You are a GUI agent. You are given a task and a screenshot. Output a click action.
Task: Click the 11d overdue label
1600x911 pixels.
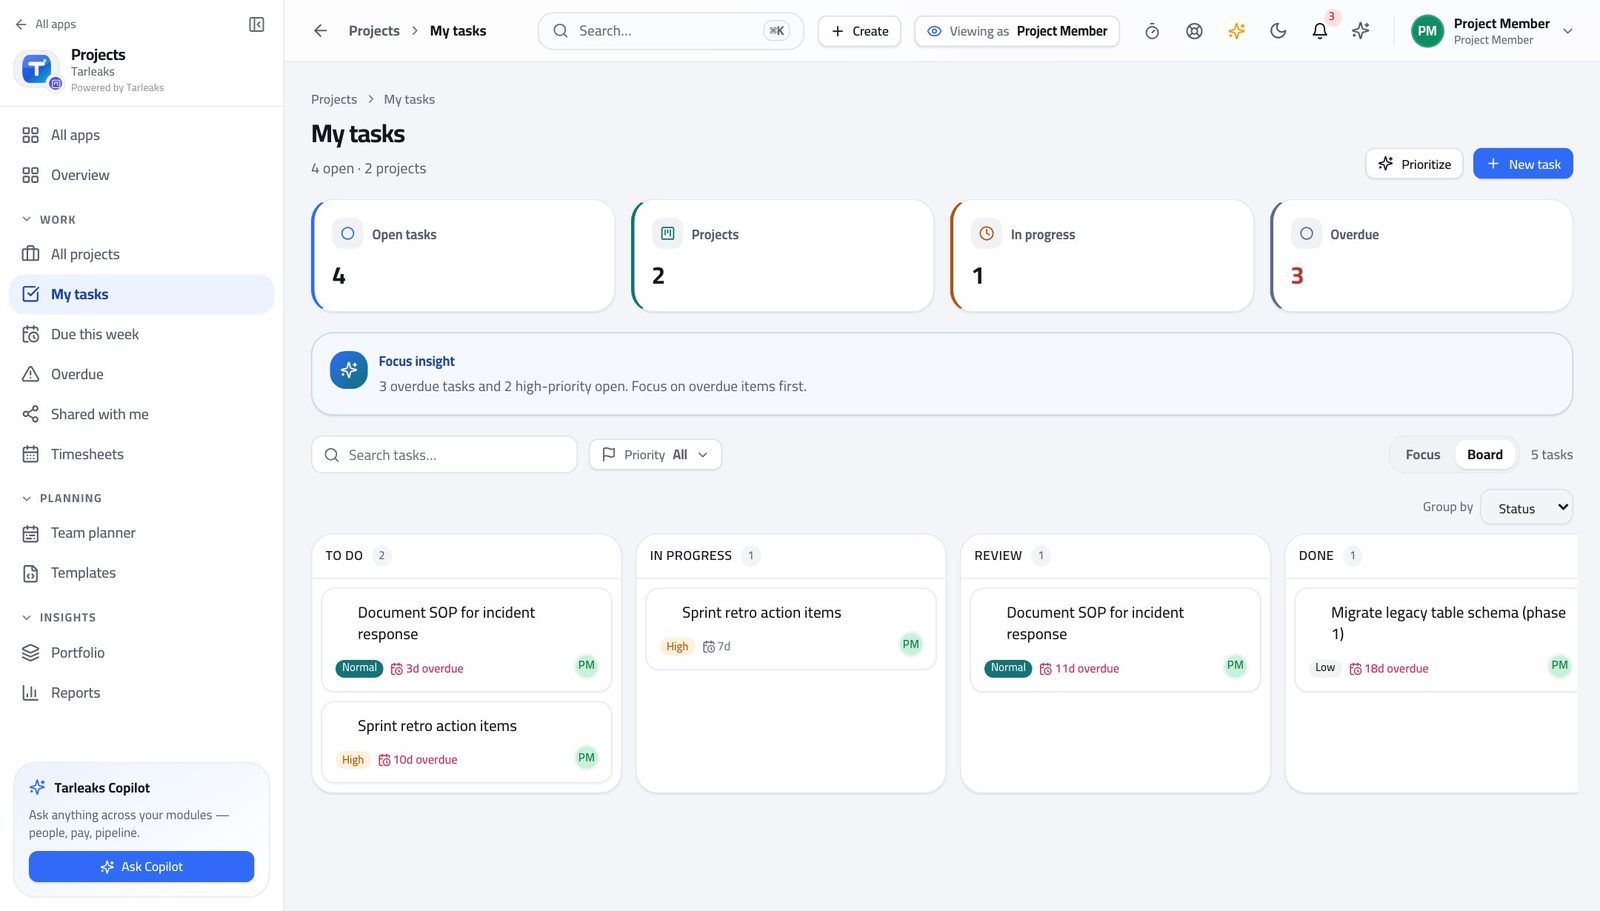click(x=1079, y=669)
